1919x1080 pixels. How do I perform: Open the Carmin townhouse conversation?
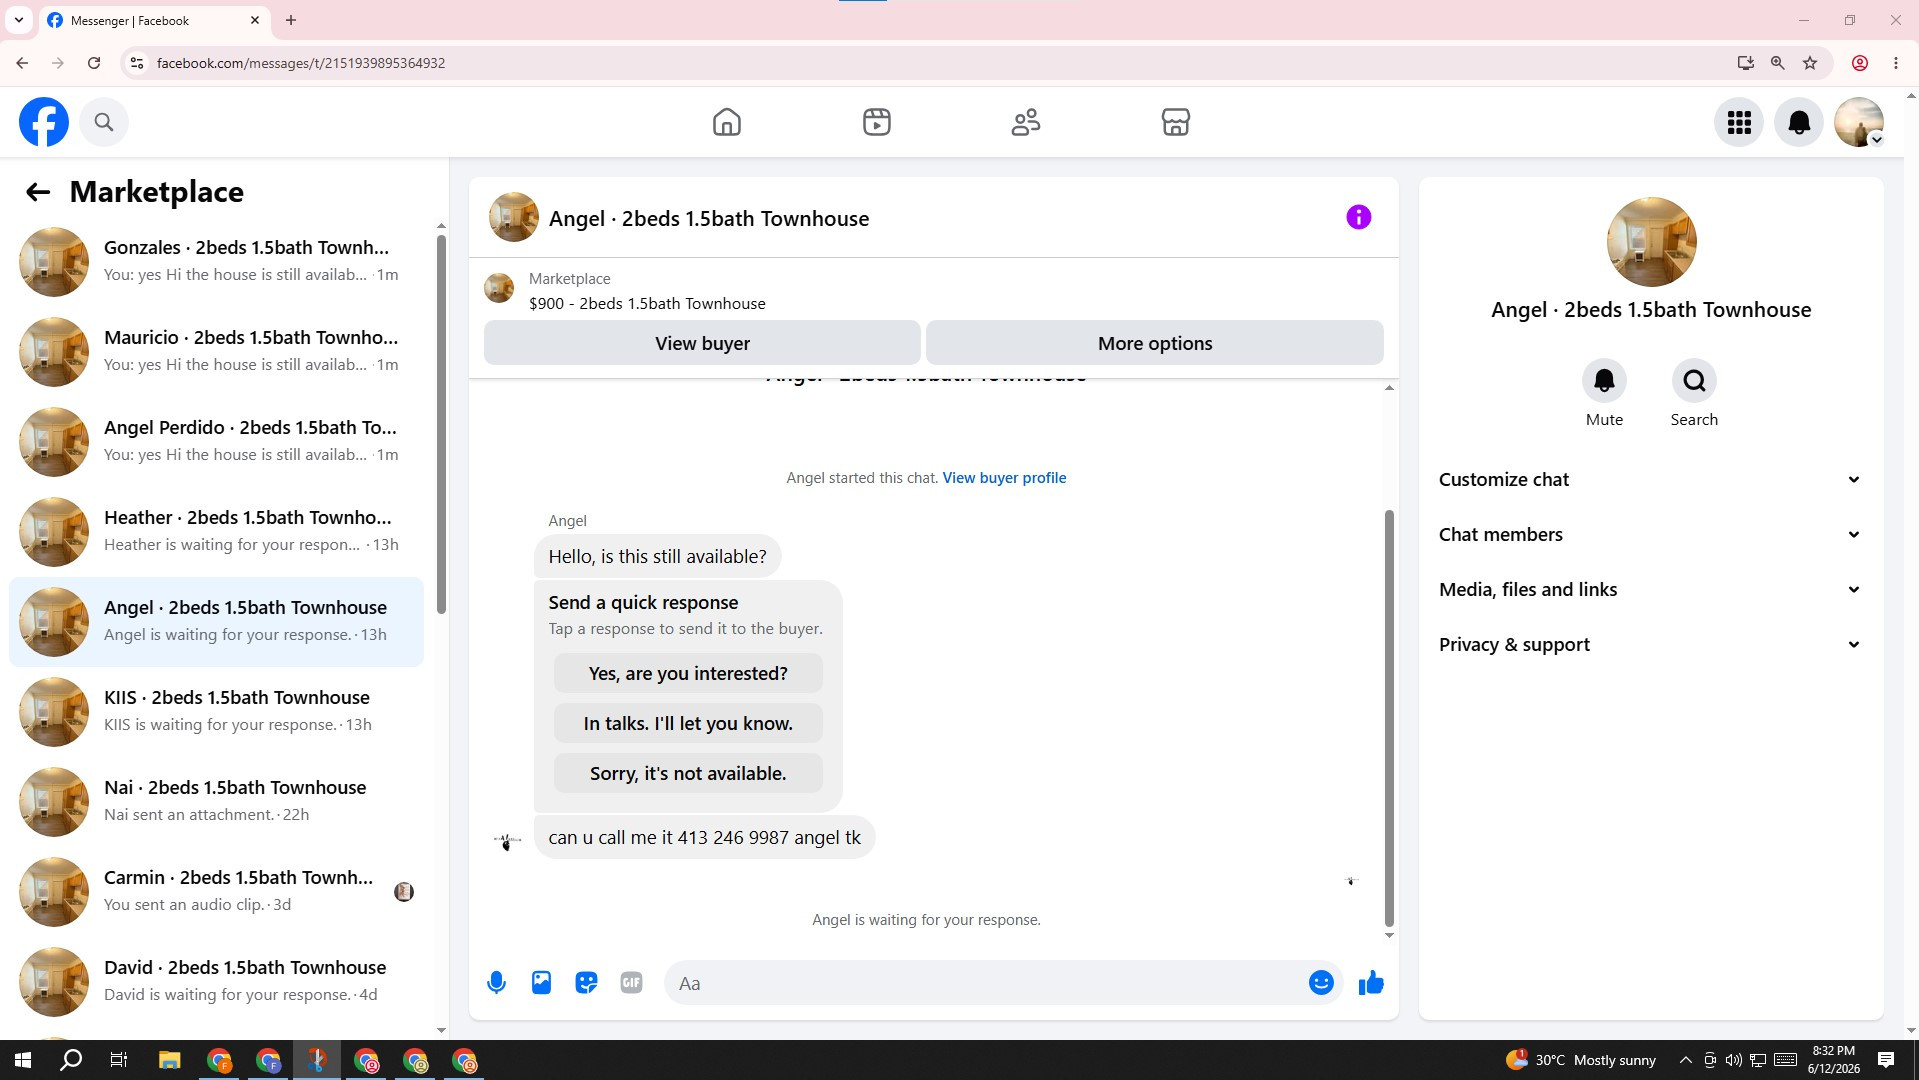(x=216, y=892)
